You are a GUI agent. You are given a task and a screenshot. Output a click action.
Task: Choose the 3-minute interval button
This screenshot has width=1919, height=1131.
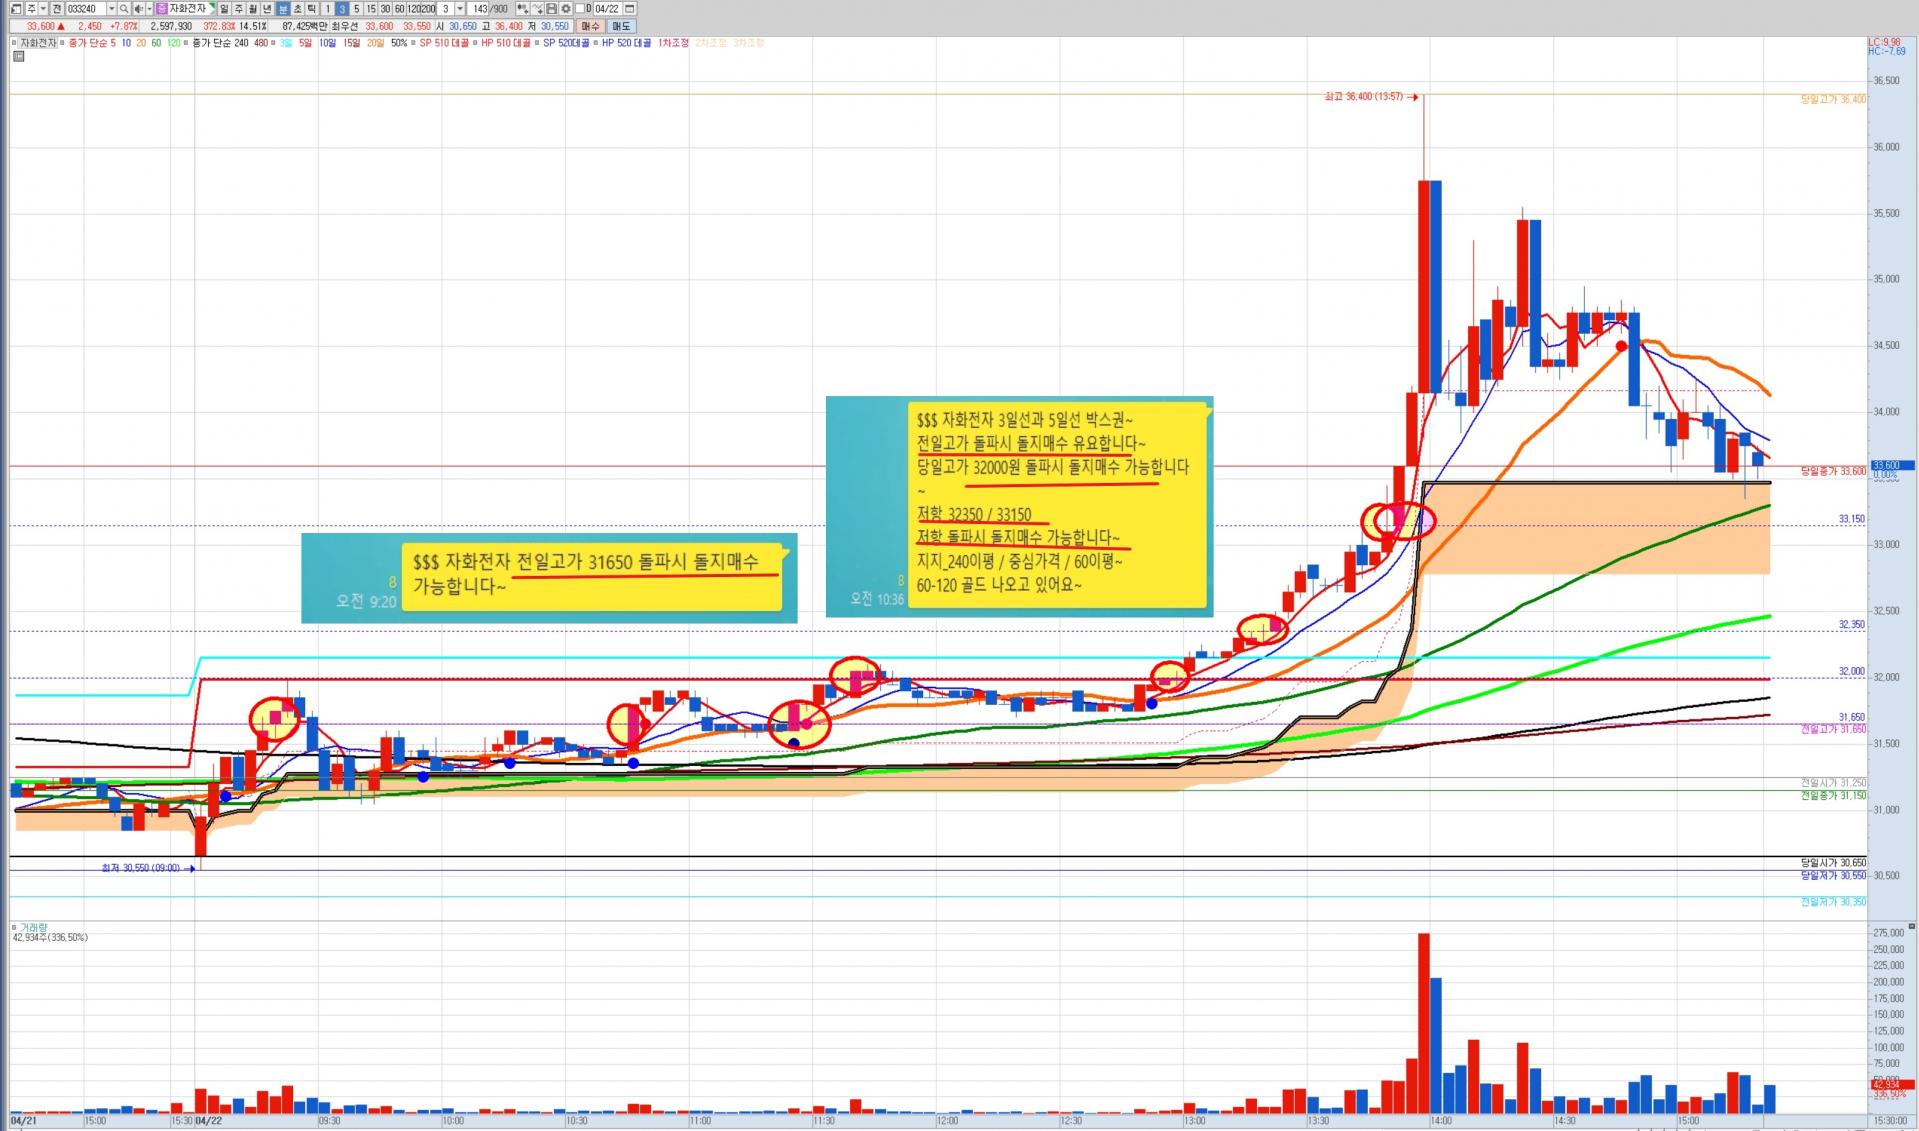click(x=342, y=9)
